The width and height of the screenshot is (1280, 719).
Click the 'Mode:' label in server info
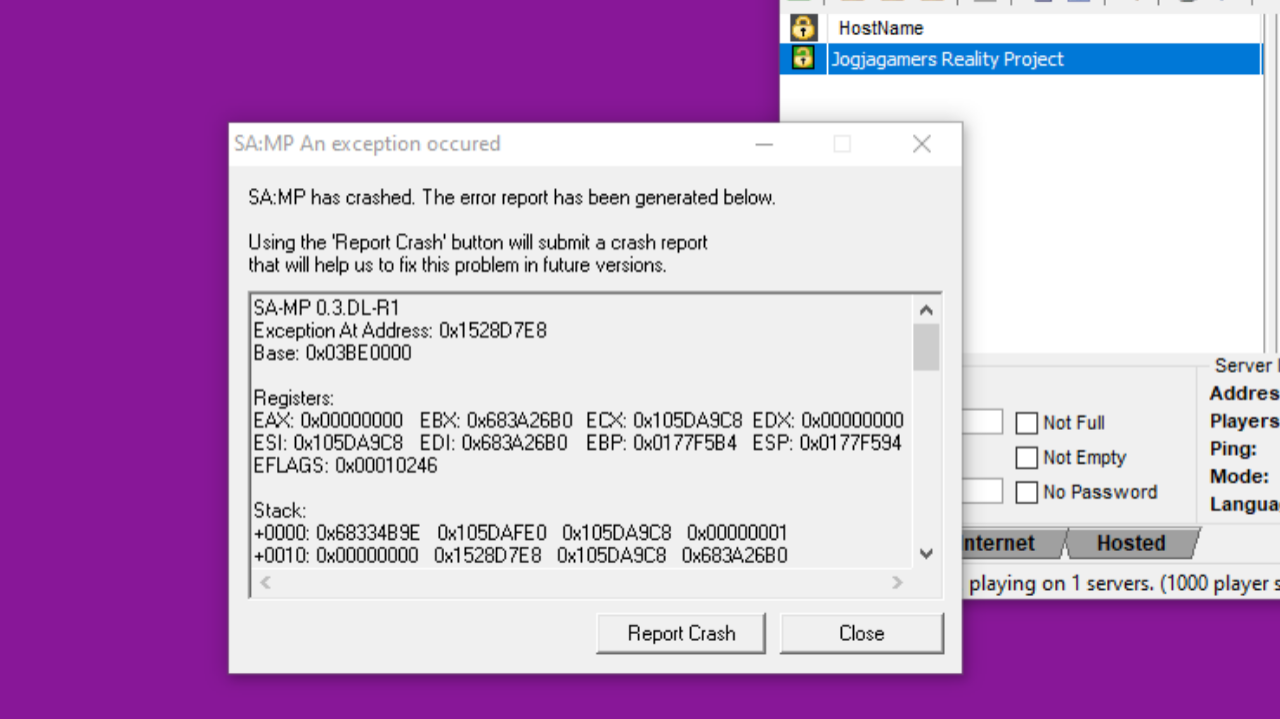(x=1239, y=476)
